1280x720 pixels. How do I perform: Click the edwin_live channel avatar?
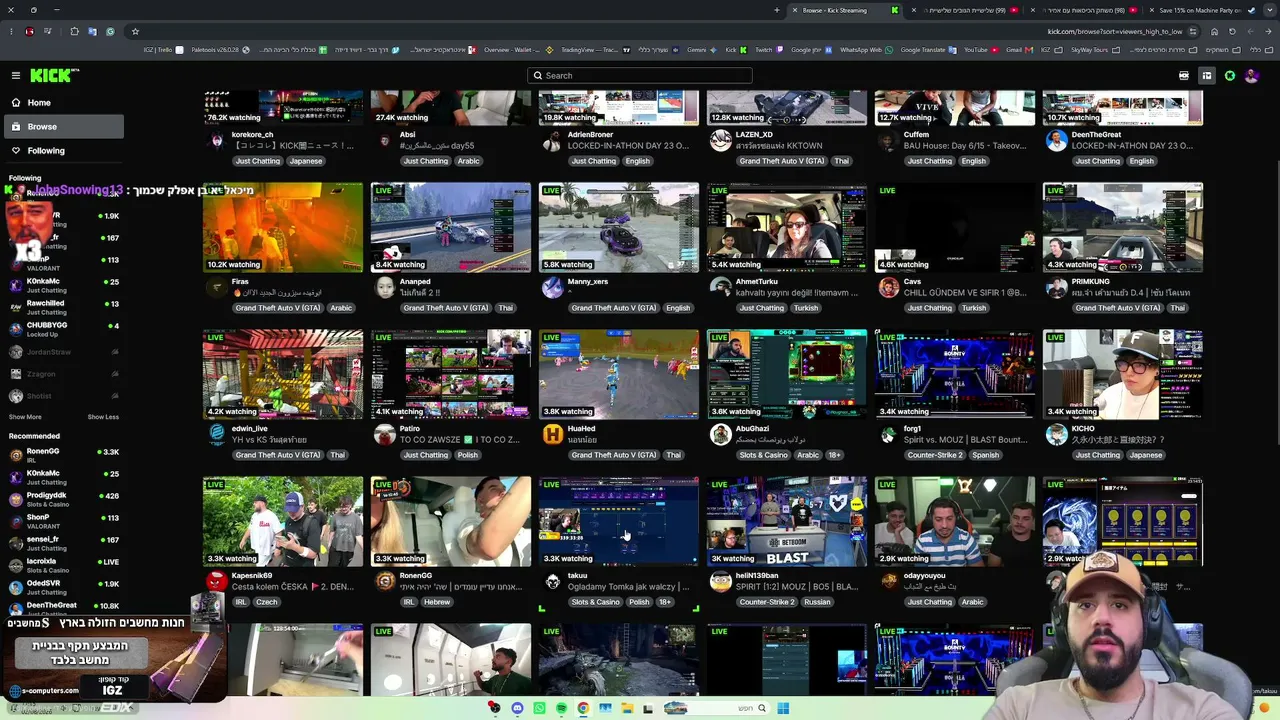point(216,434)
